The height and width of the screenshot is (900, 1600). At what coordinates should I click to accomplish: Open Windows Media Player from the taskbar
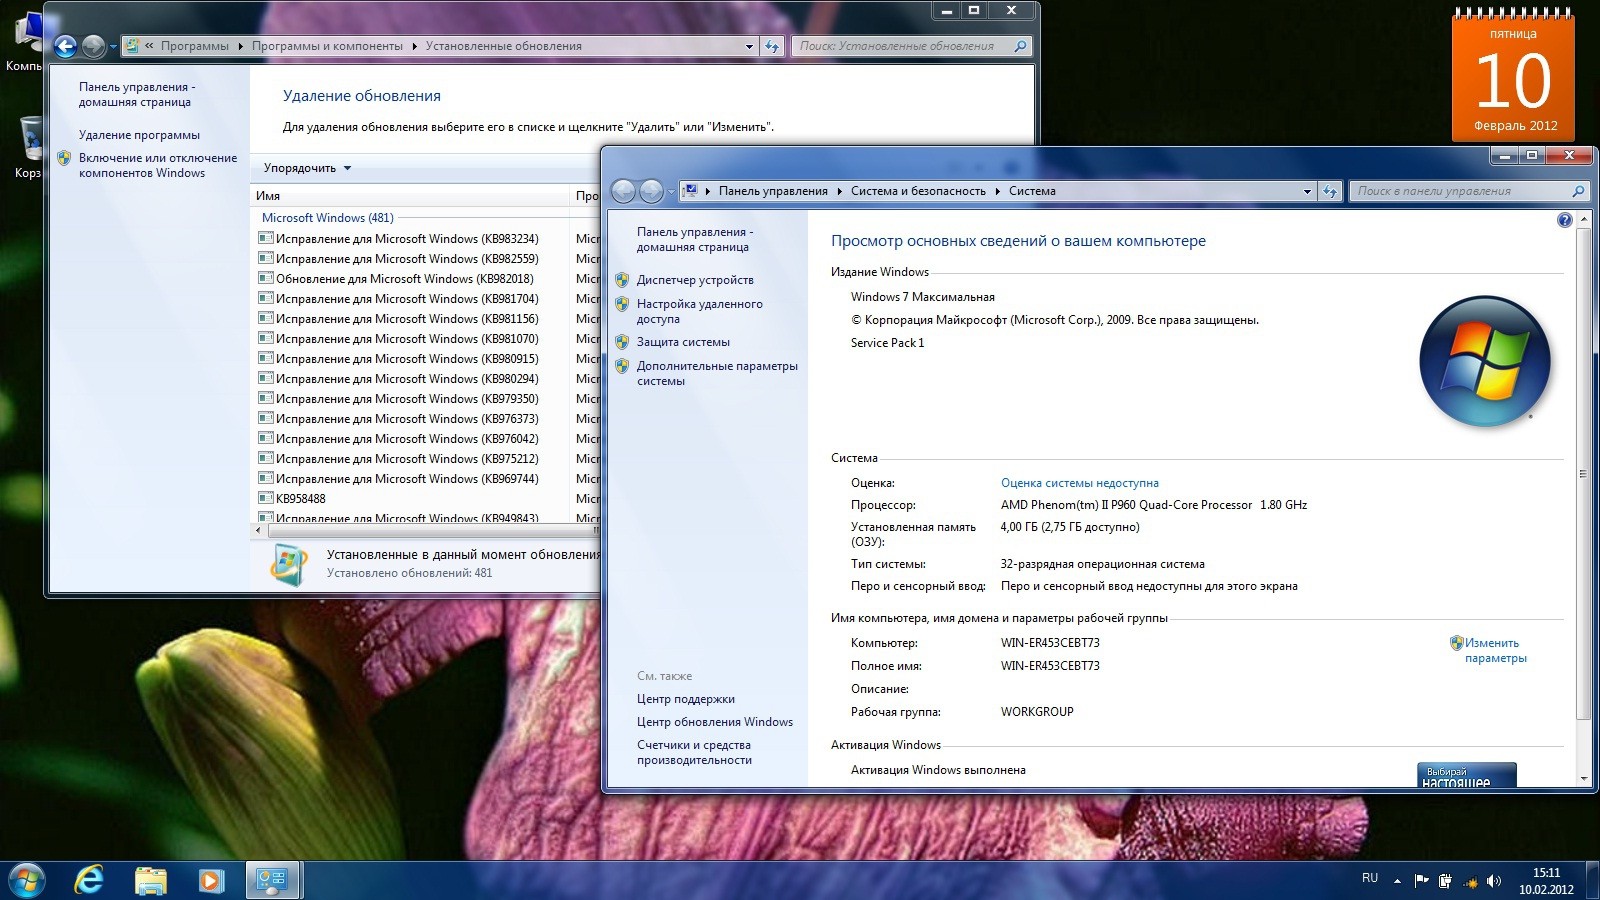coord(210,881)
